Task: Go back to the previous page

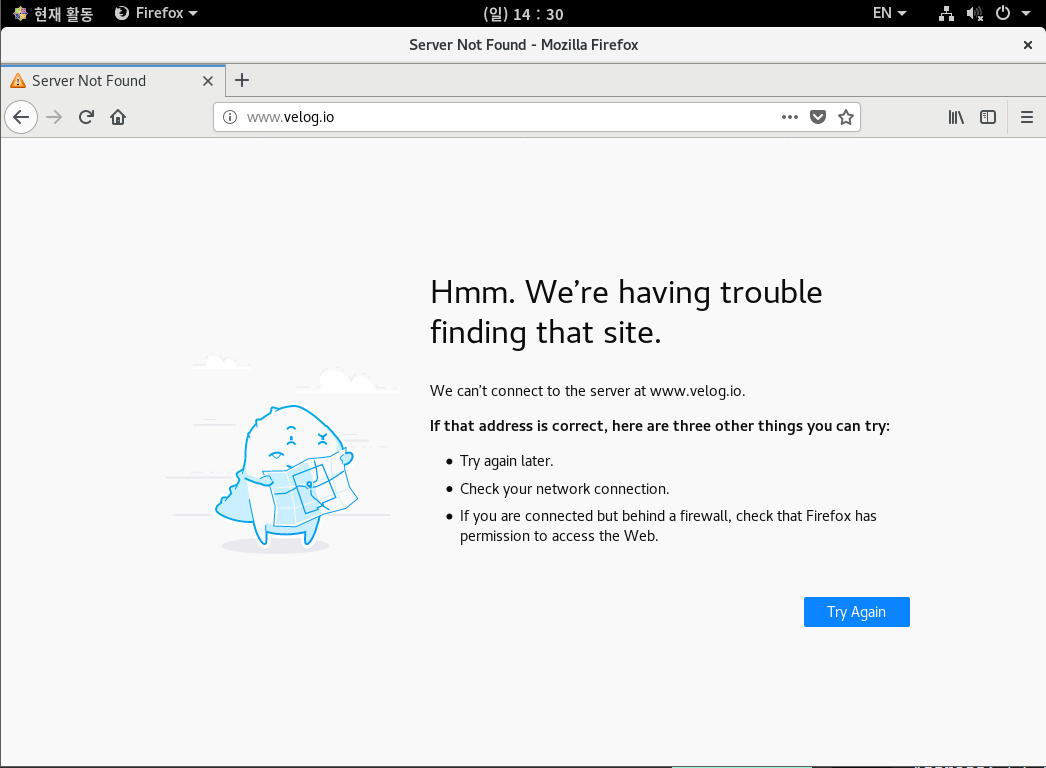Action: pyautogui.click(x=21, y=117)
